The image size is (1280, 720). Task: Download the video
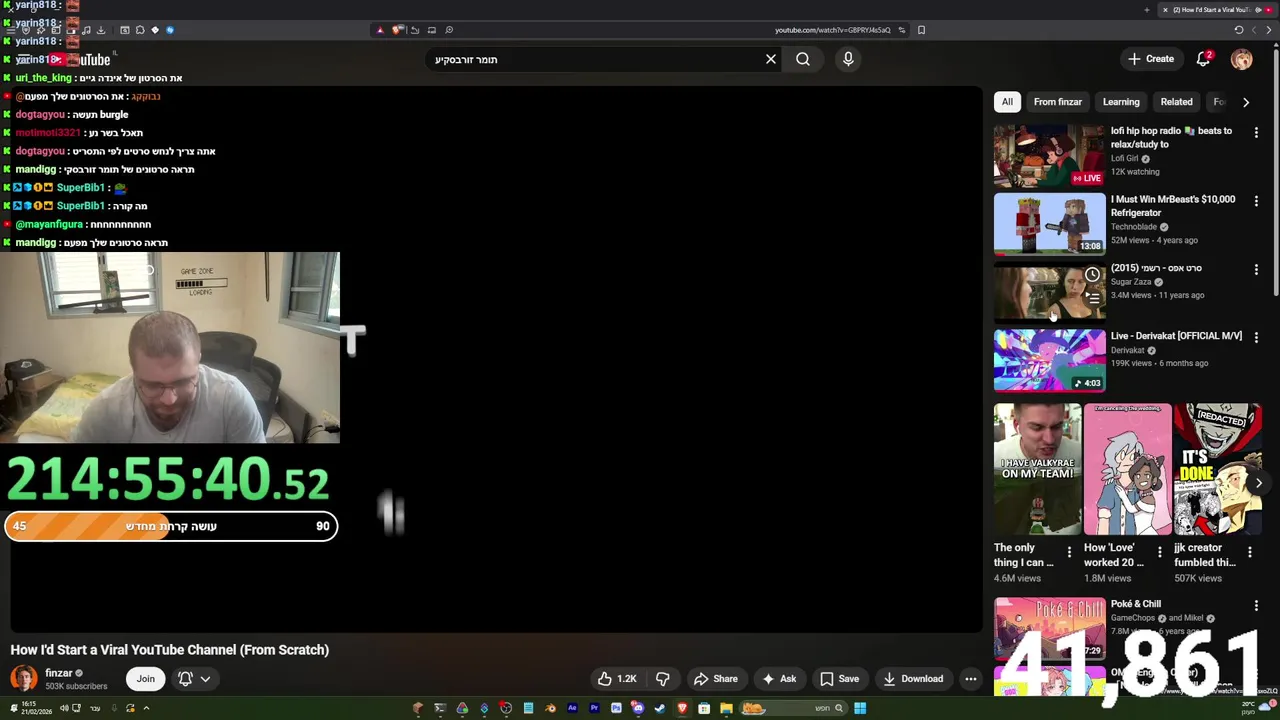click(x=912, y=679)
